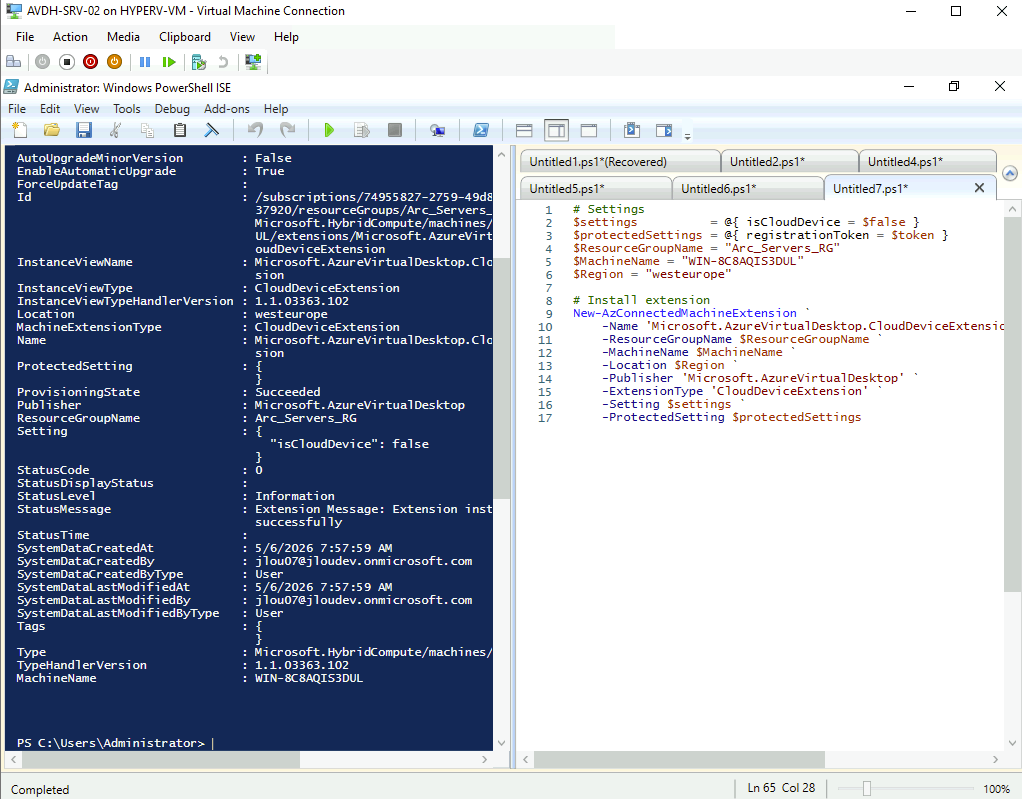This screenshot has height=799, width=1022.
Task: Open the Add-ons menu
Action: tap(227, 109)
